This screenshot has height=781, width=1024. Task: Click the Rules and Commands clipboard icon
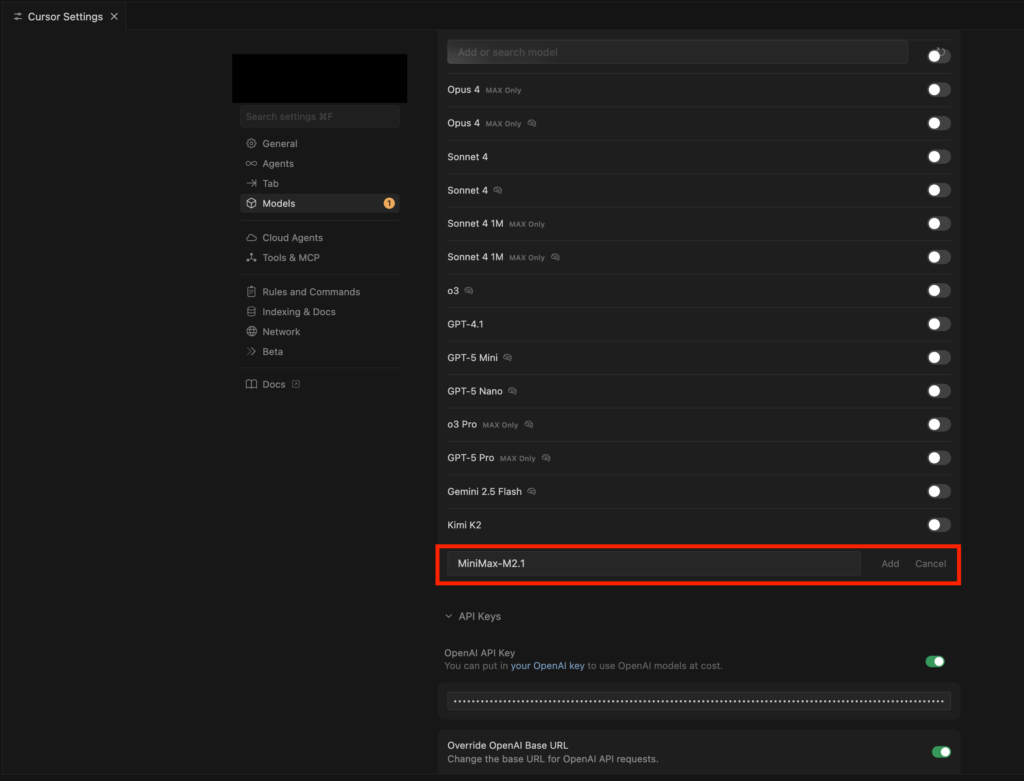(x=252, y=292)
